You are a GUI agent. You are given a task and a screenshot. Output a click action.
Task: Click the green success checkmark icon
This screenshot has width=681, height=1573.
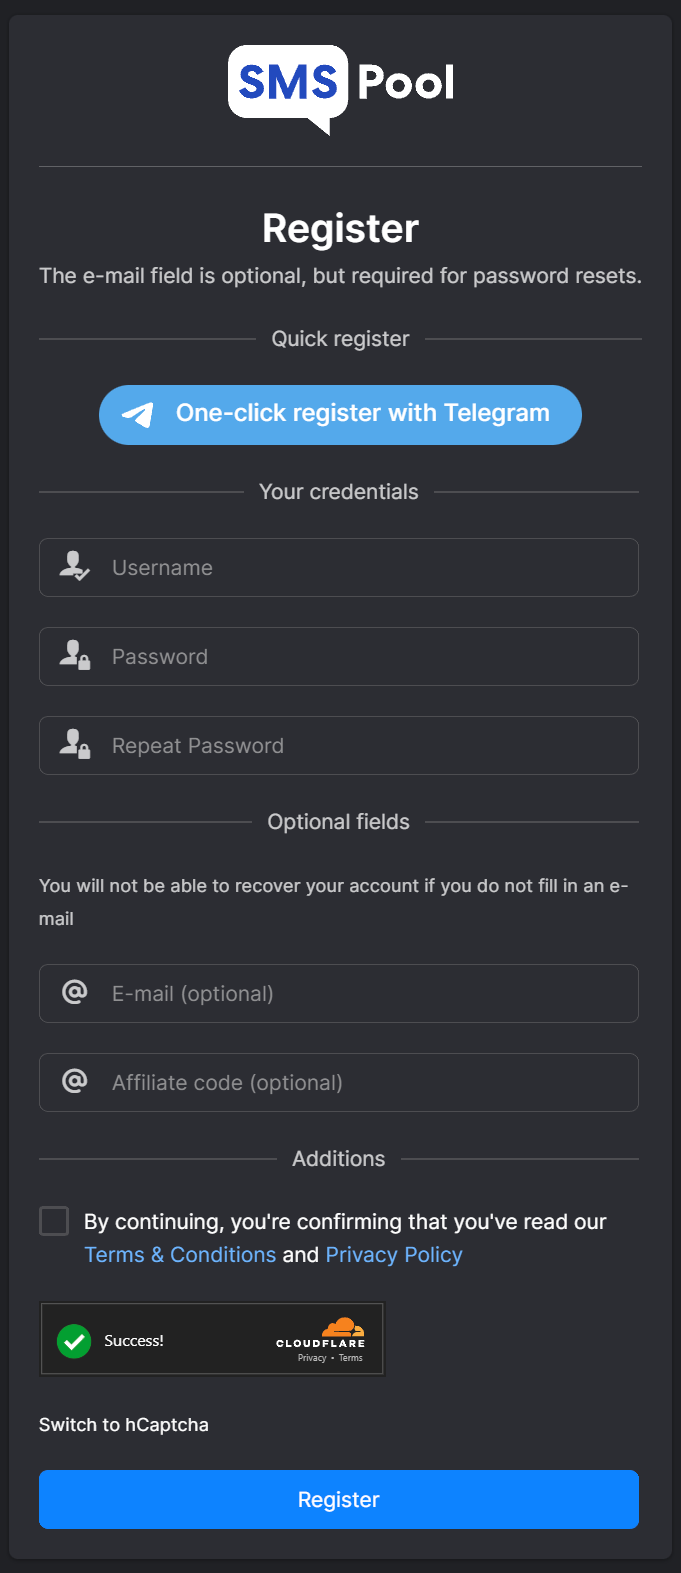click(74, 1340)
